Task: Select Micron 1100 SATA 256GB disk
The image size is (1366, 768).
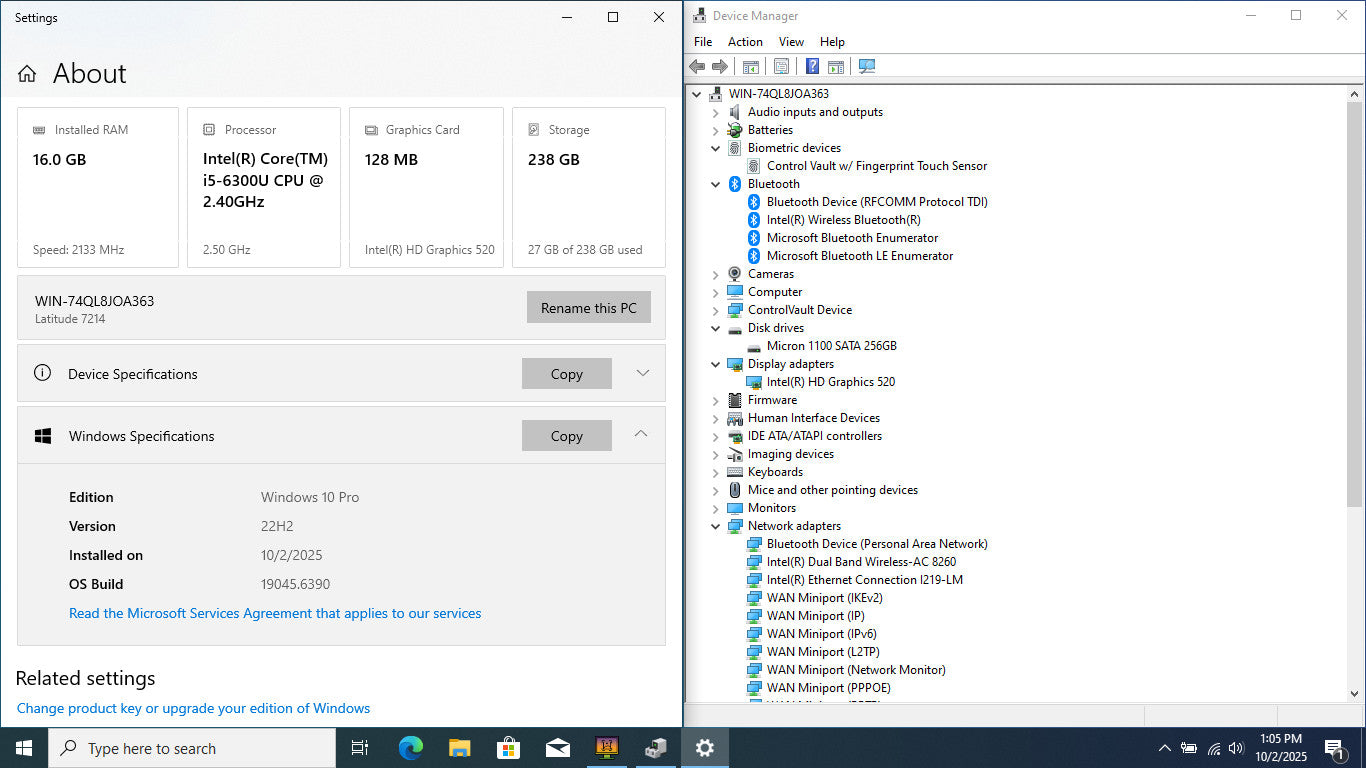Action: tap(831, 346)
